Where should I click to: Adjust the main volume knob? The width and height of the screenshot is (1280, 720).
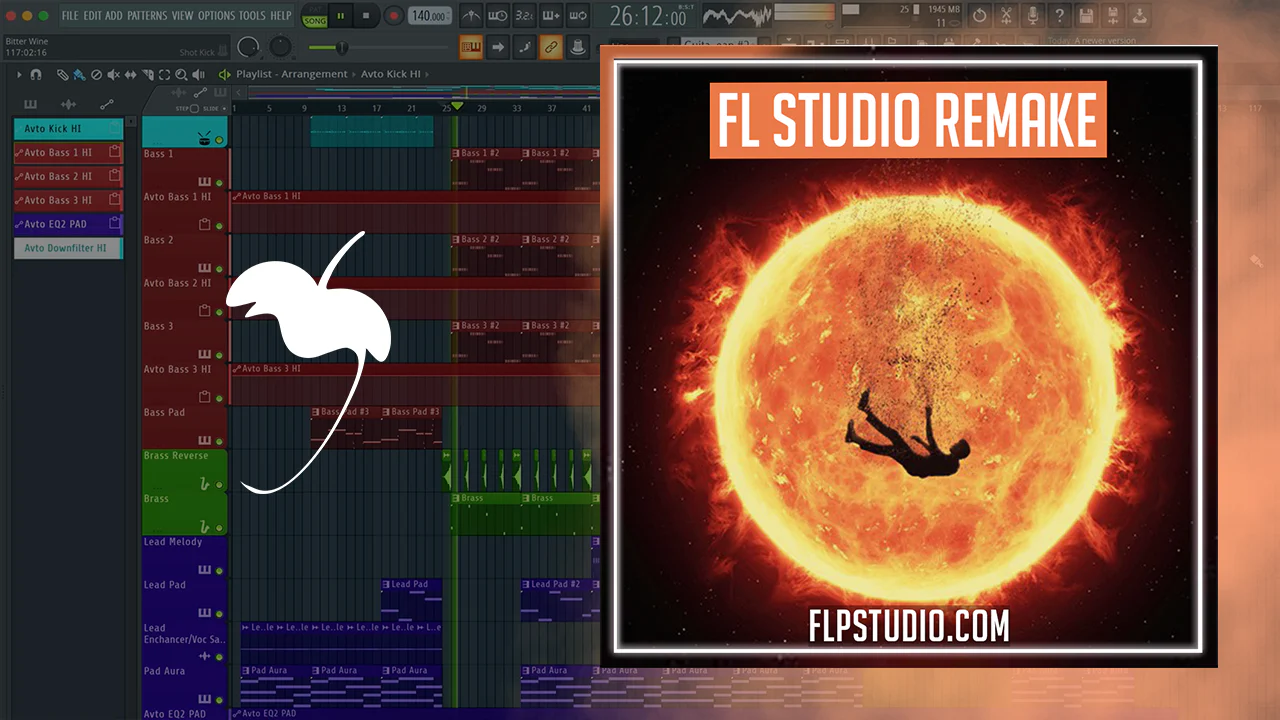[x=248, y=46]
